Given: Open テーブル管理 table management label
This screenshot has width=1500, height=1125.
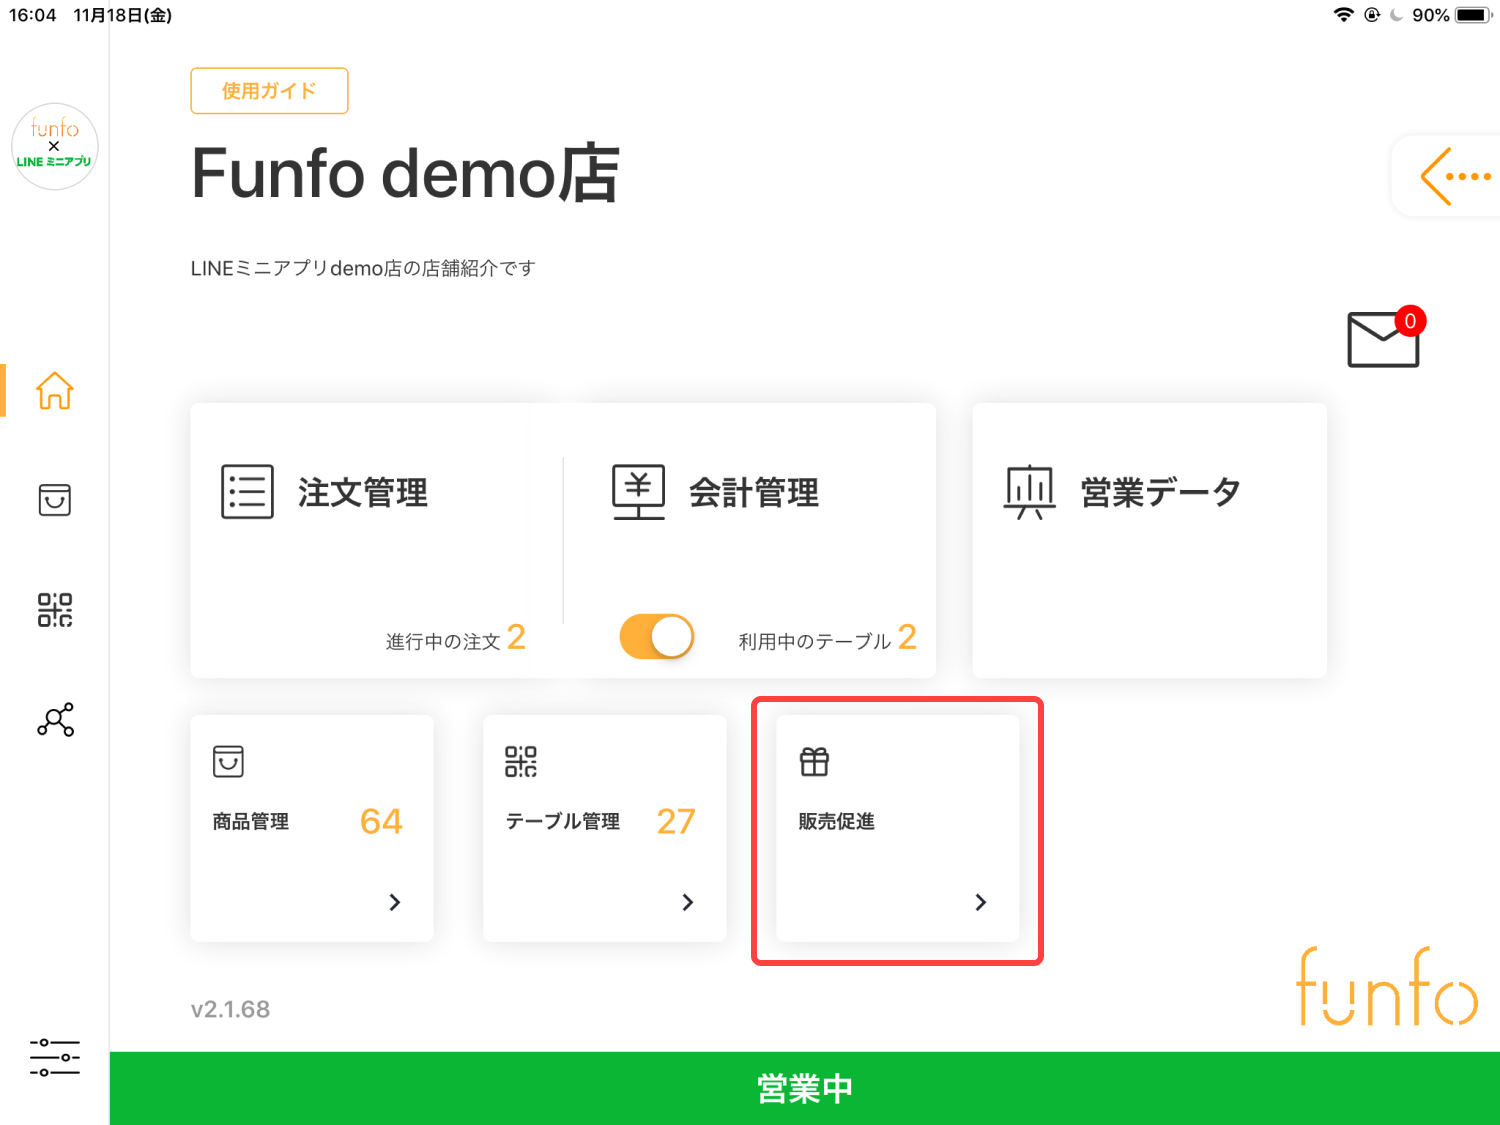Looking at the screenshot, I should (x=563, y=821).
